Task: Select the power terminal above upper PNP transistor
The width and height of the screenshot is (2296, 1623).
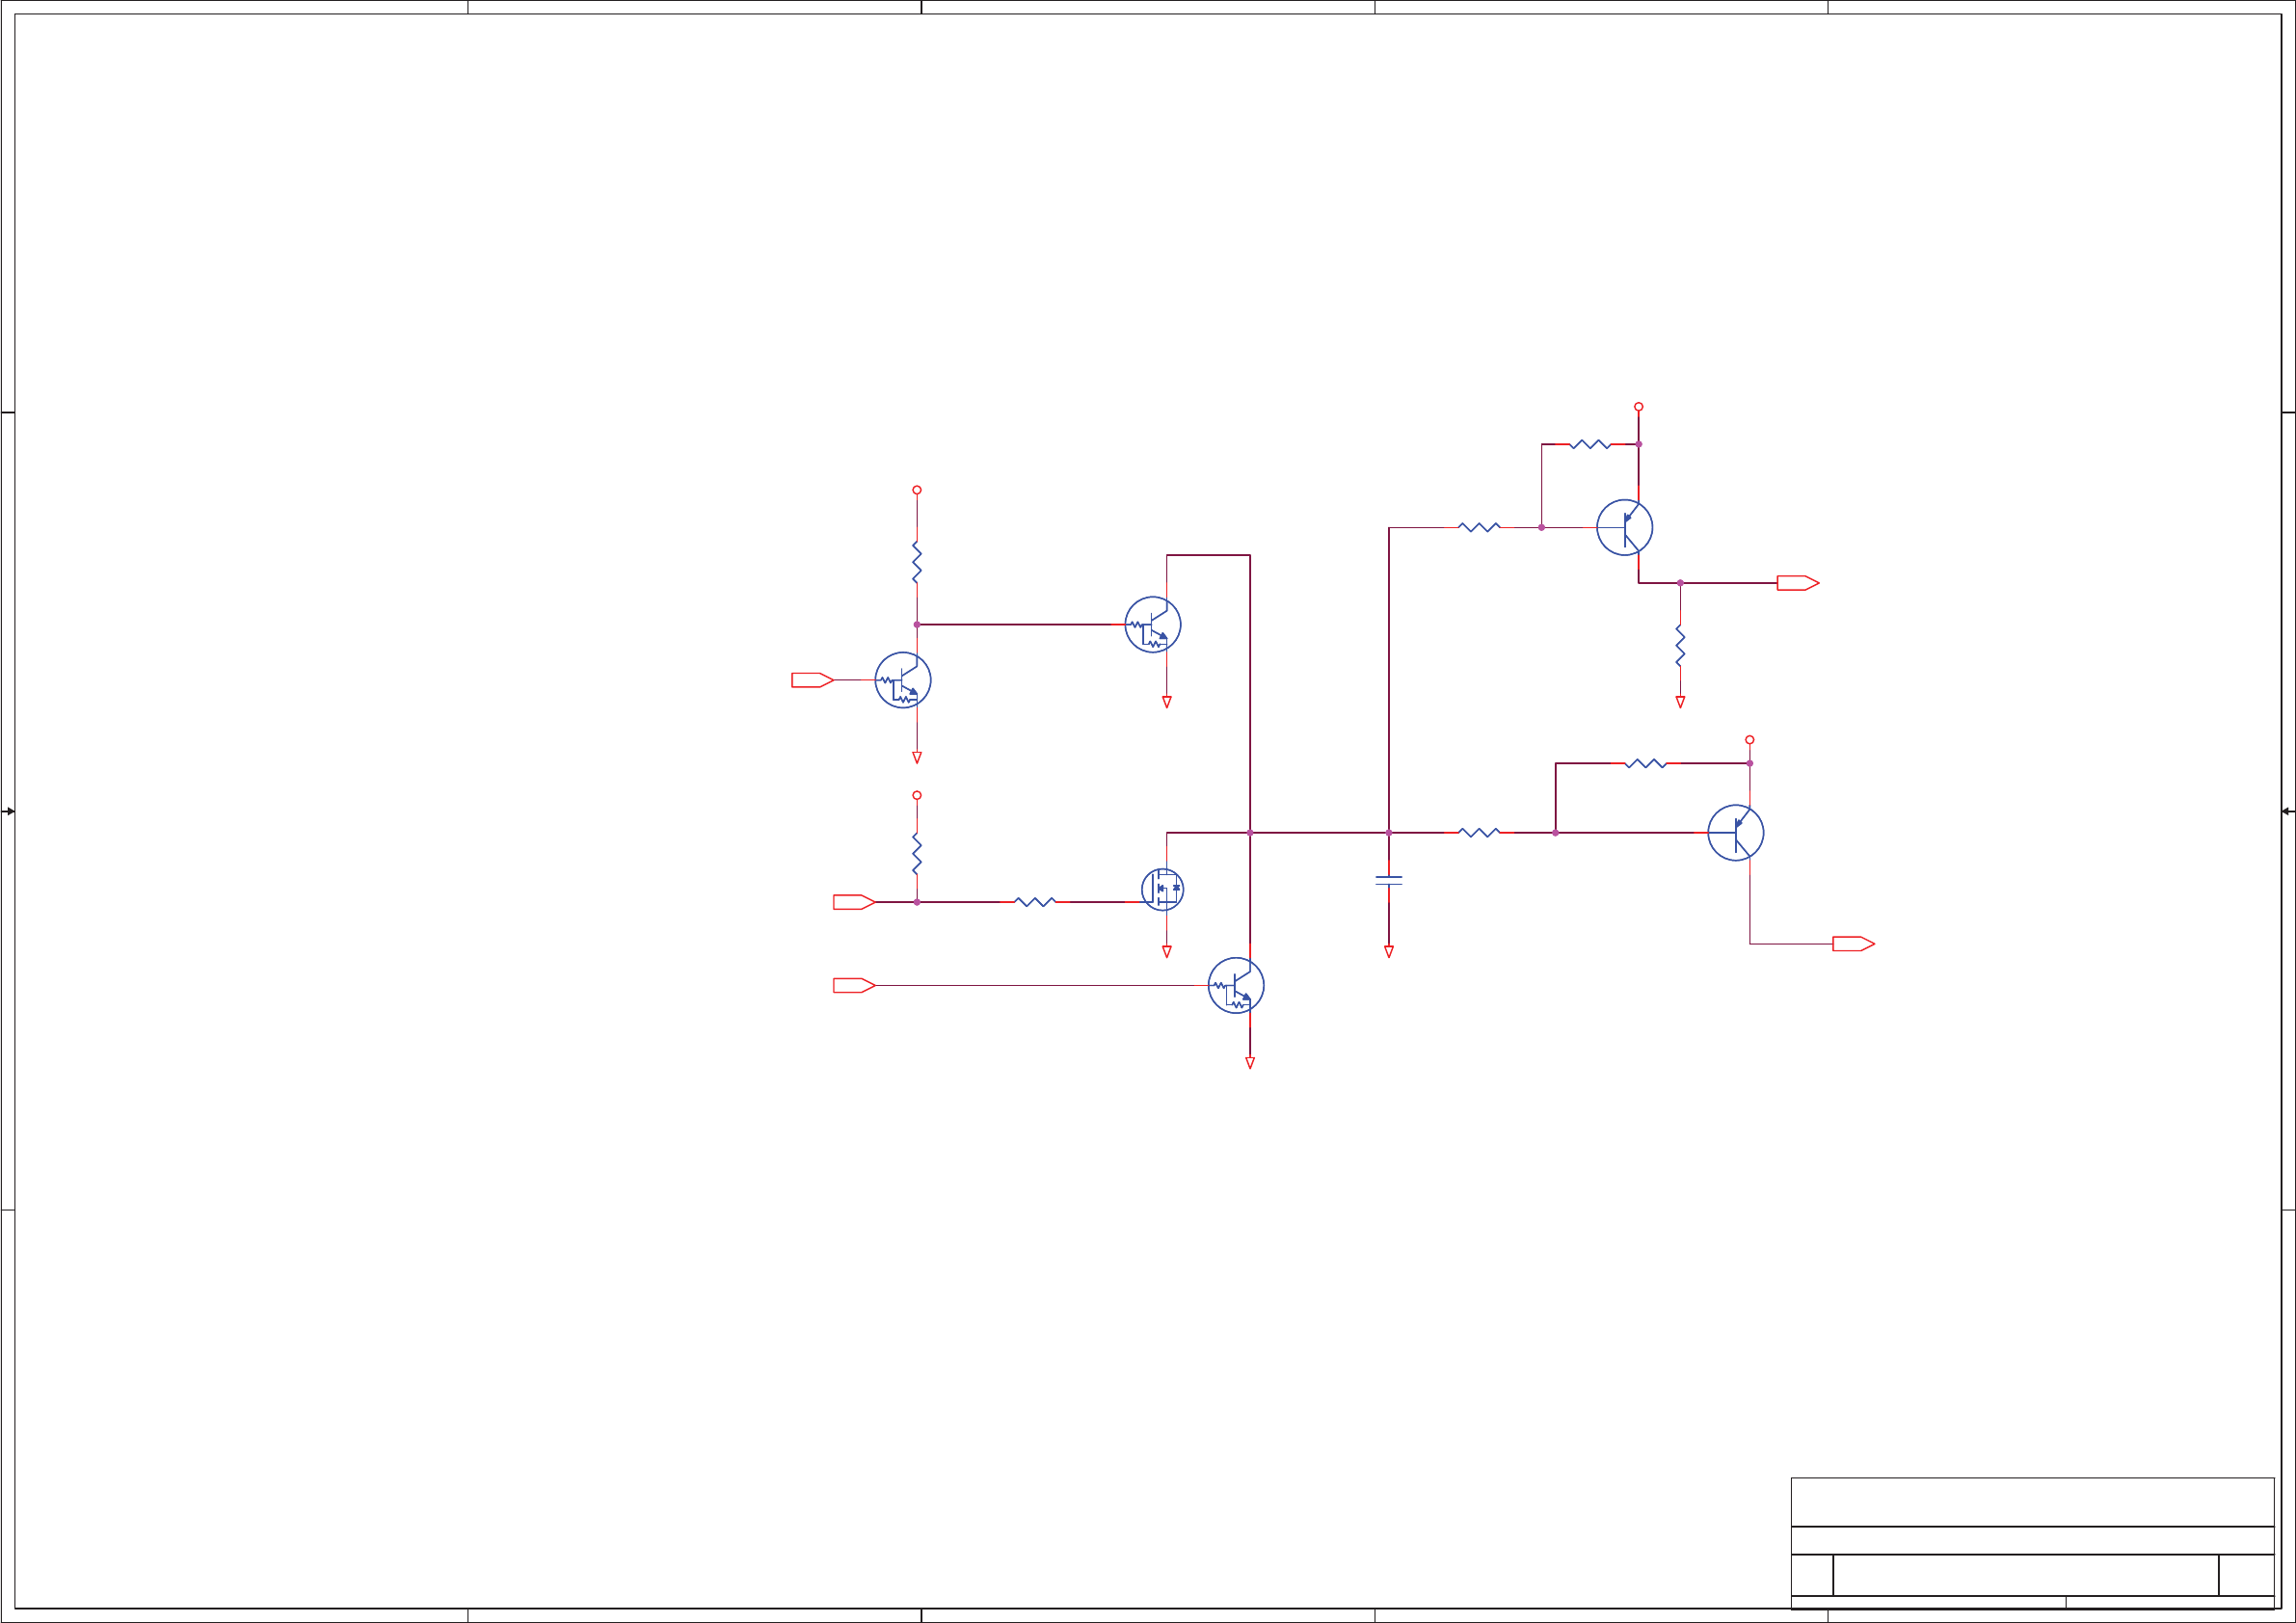Action: click(1638, 407)
